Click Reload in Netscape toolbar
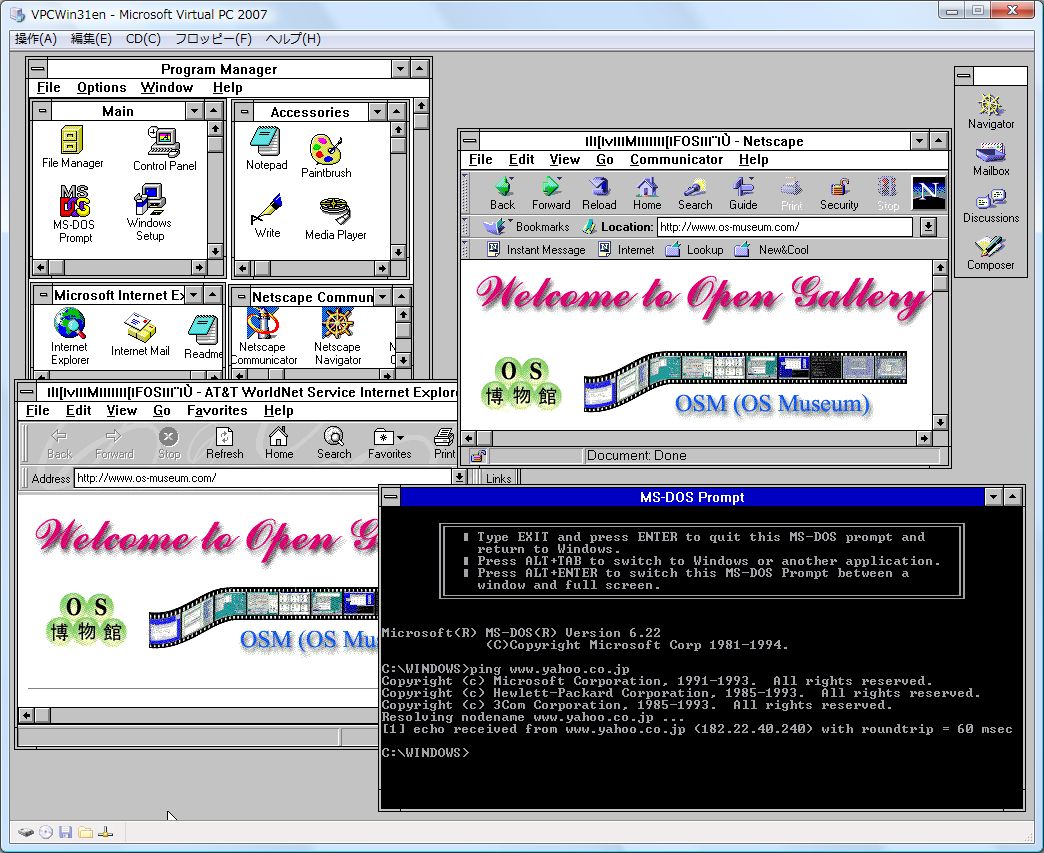 (x=599, y=194)
